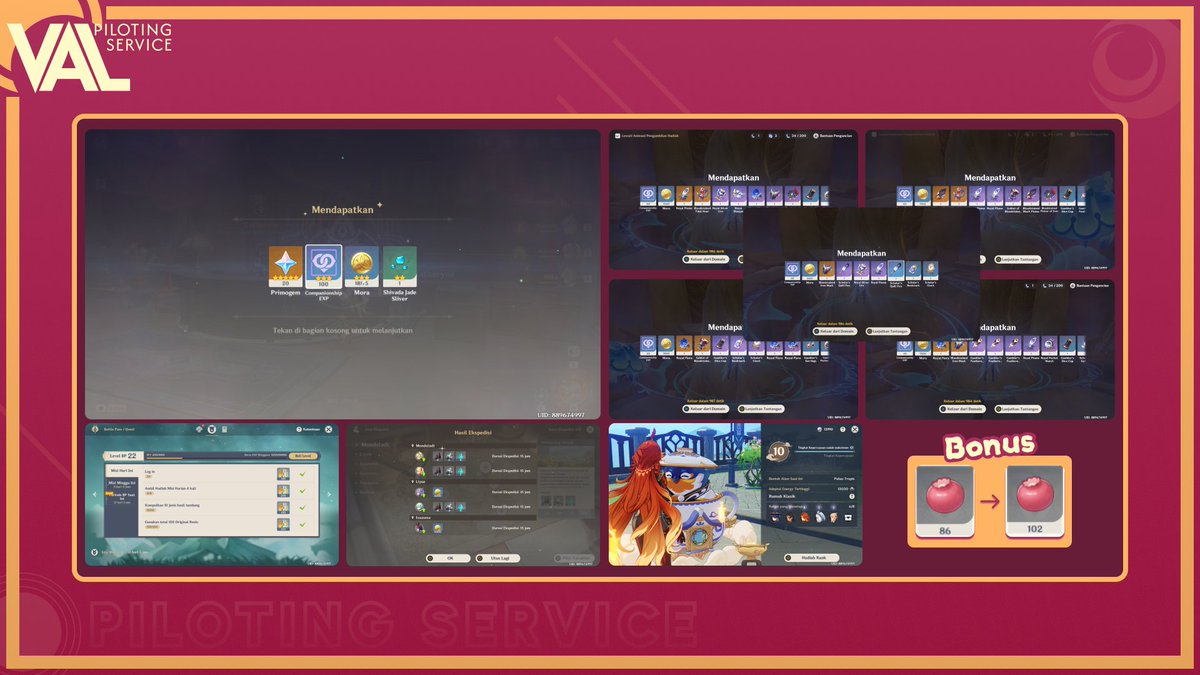This screenshot has height=675, width=1200.
Task: Click the info icon beside Rumah Klasik
Action: pyautogui.click(x=852, y=496)
